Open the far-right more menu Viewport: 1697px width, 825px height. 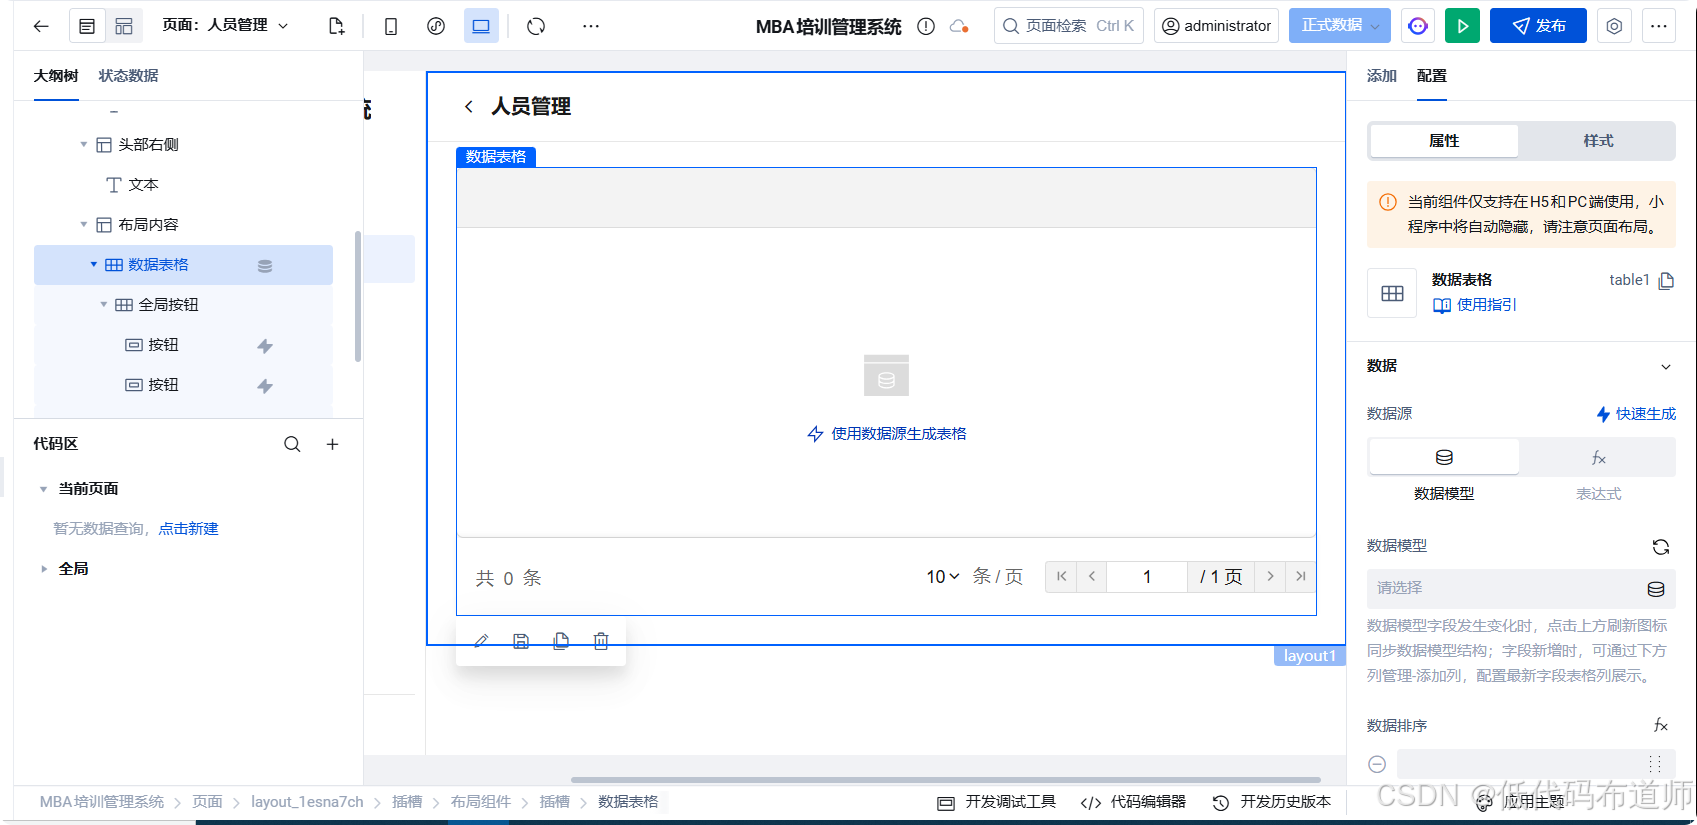(1659, 26)
